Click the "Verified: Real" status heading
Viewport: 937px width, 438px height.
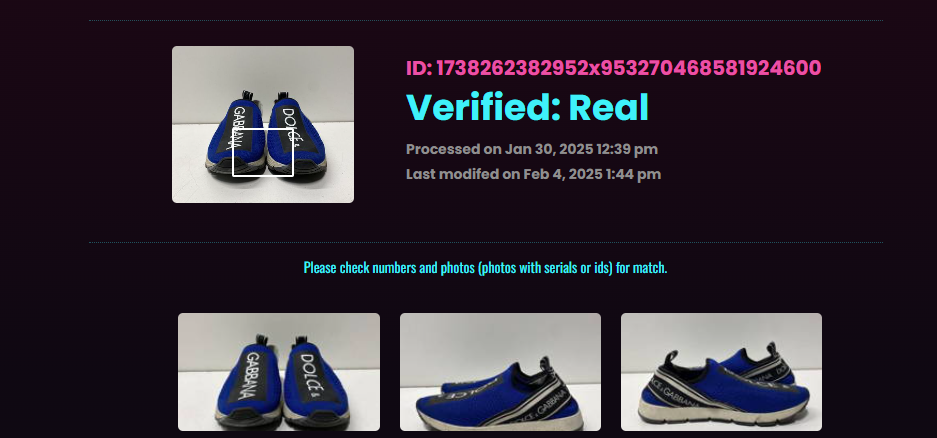tap(527, 108)
